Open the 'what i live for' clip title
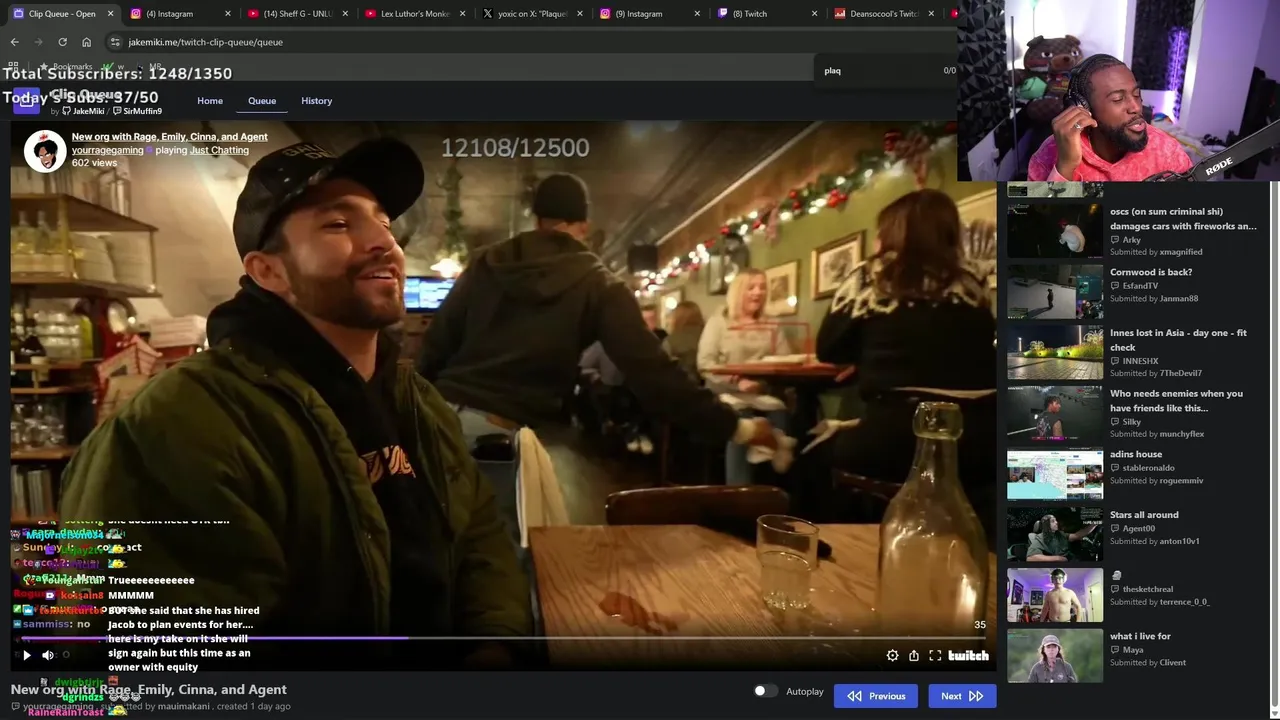 [1140, 636]
